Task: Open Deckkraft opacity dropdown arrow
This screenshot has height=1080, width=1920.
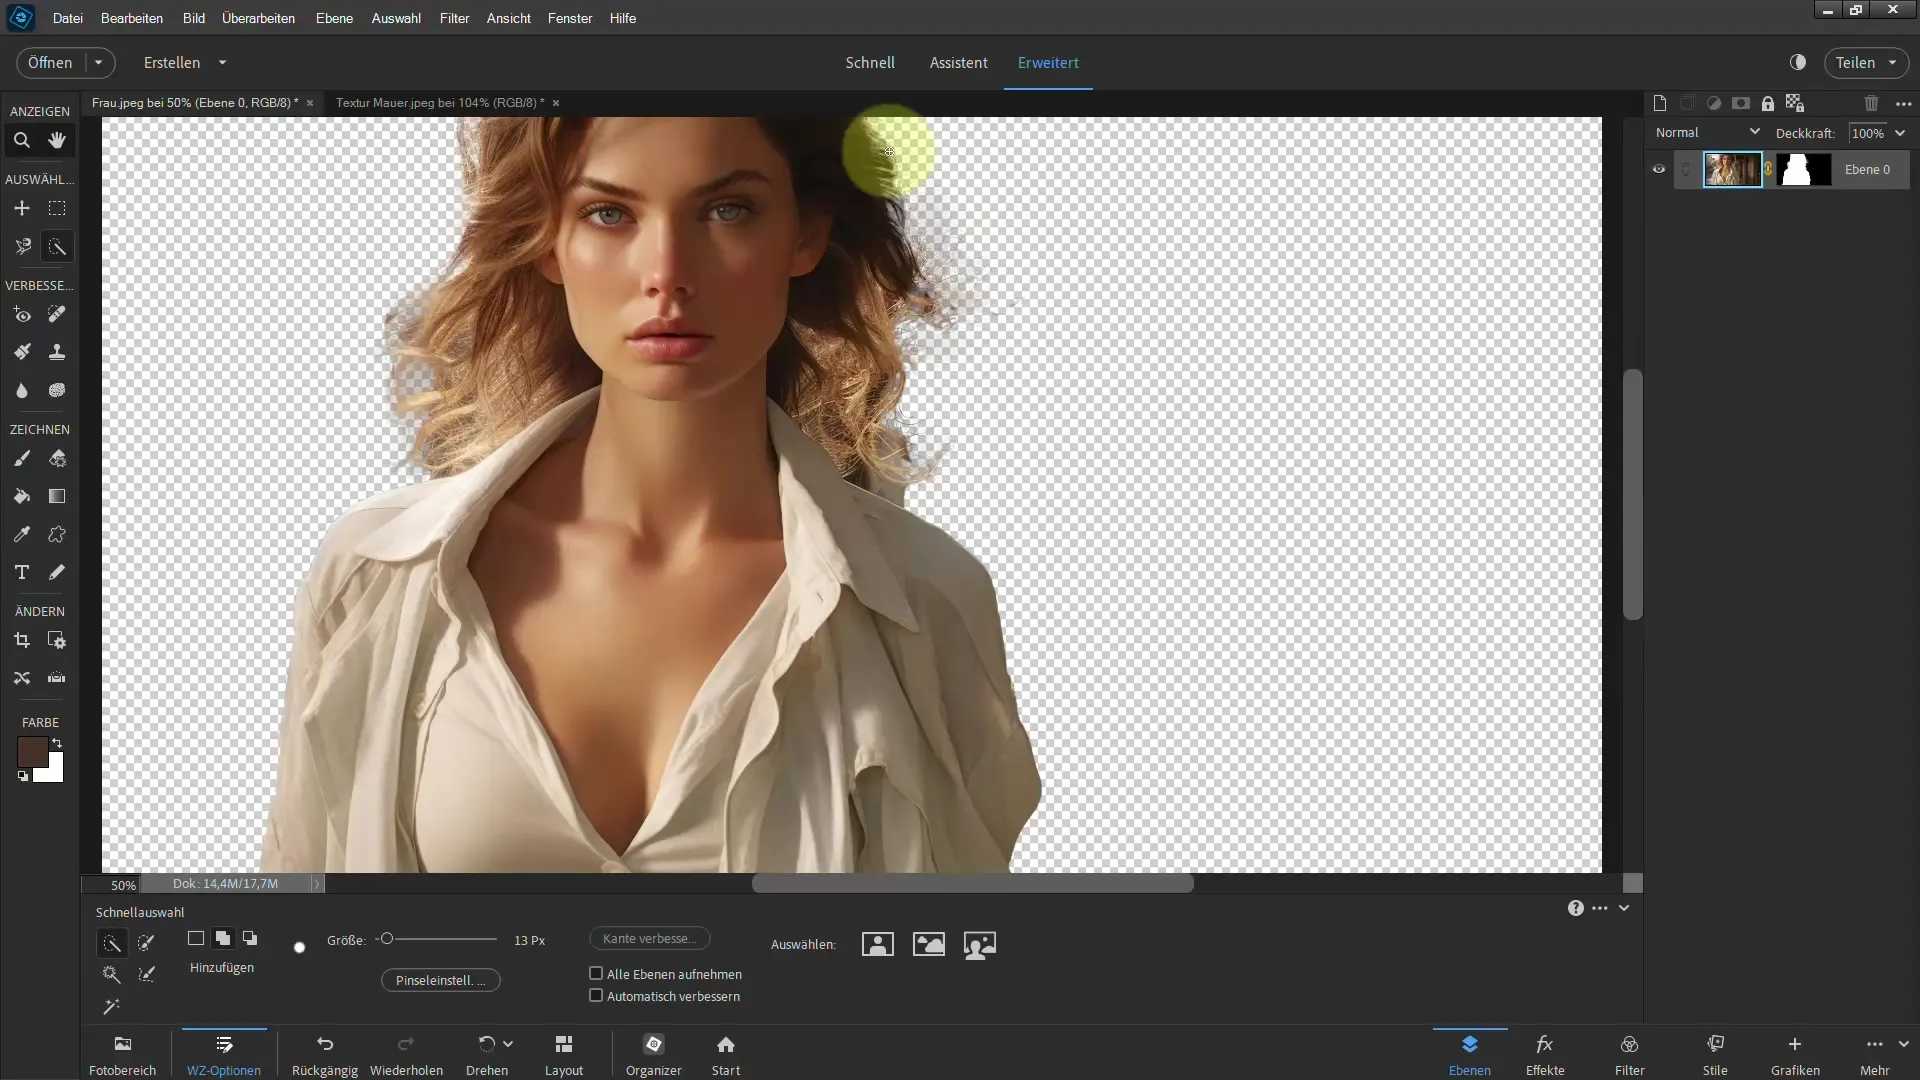Action: click(x=1900, y=133)
